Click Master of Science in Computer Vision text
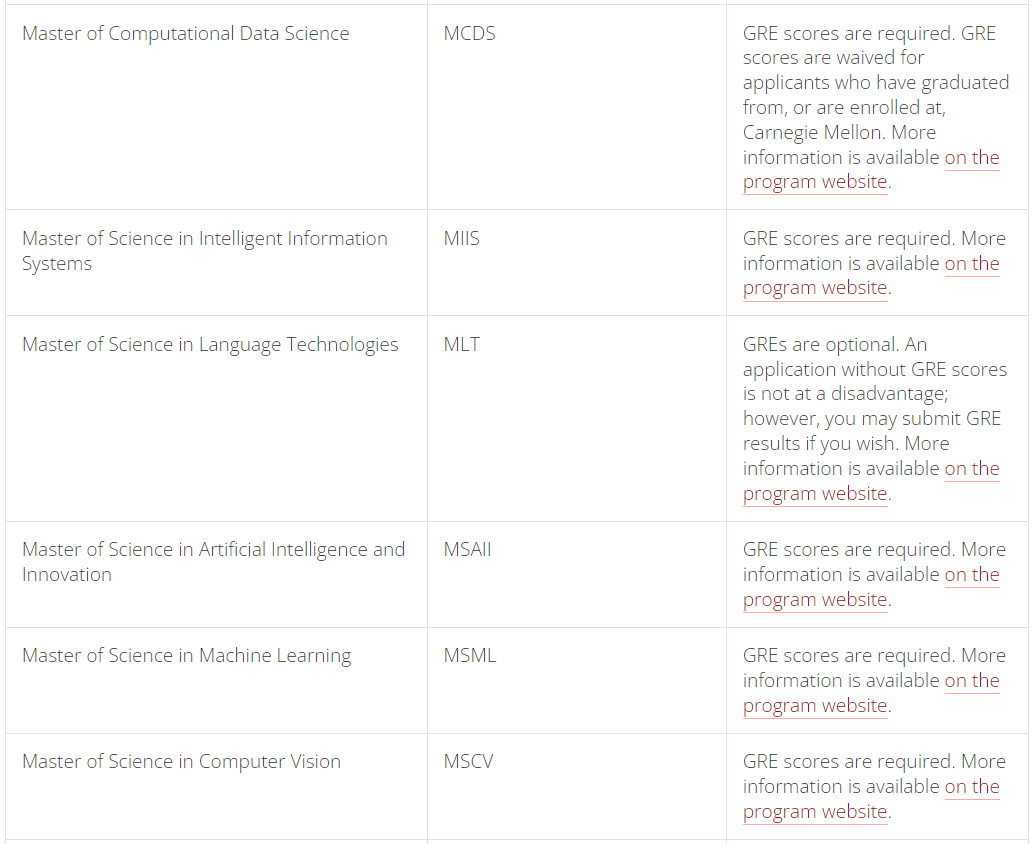The height and width of the screenshot is (844, 1035). (x=181, y=762)
